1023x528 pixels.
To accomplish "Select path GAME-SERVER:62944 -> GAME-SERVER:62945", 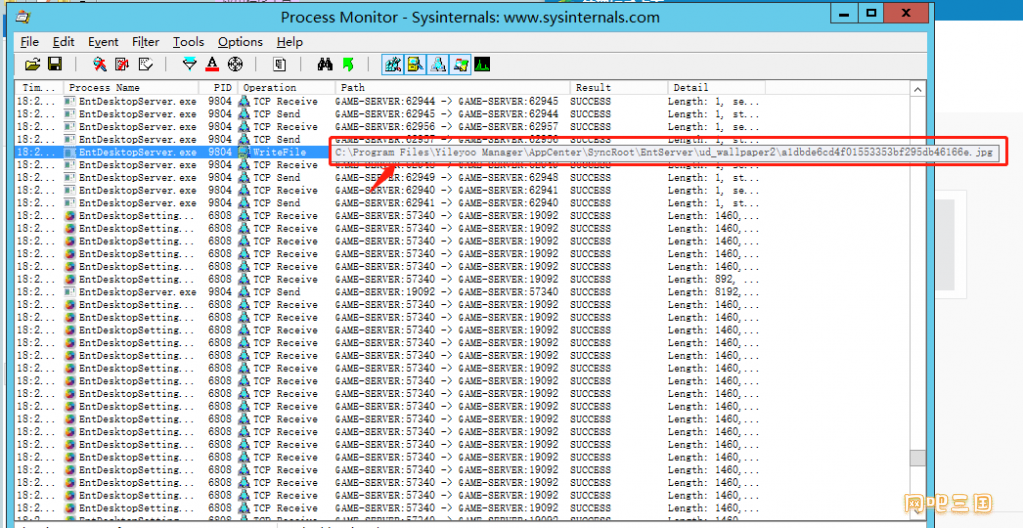I will coord(446,101).
